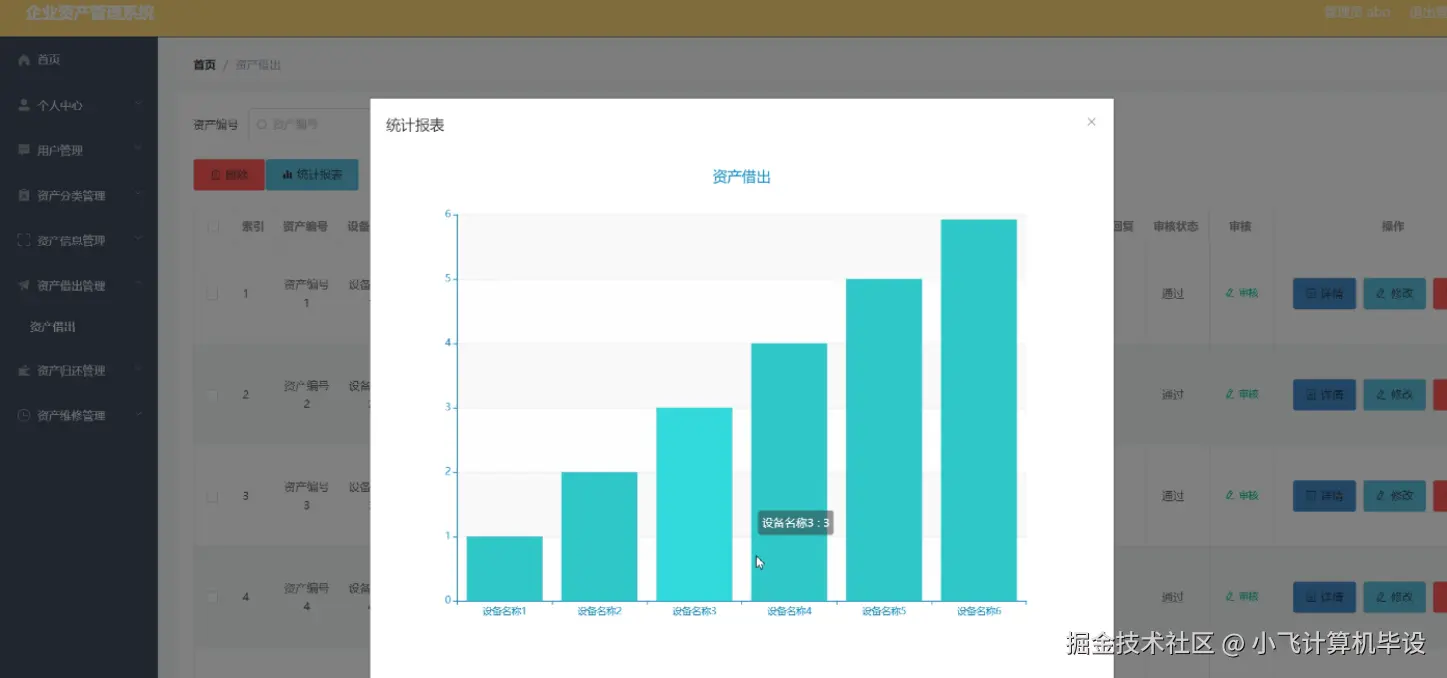
Task: Expand the 资产信息管理 chevron
Action: point(139,240)
